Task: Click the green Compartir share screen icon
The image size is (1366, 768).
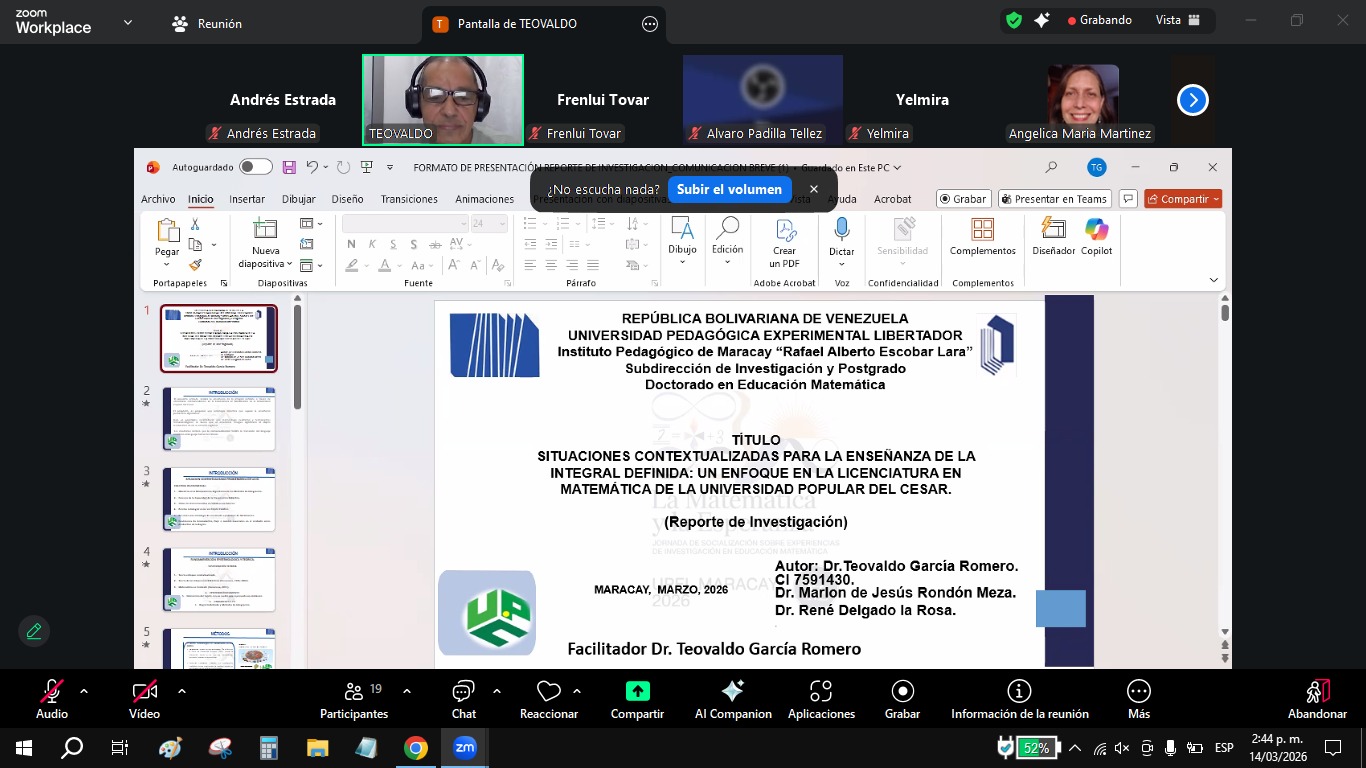Action: [x=637, y=692]
